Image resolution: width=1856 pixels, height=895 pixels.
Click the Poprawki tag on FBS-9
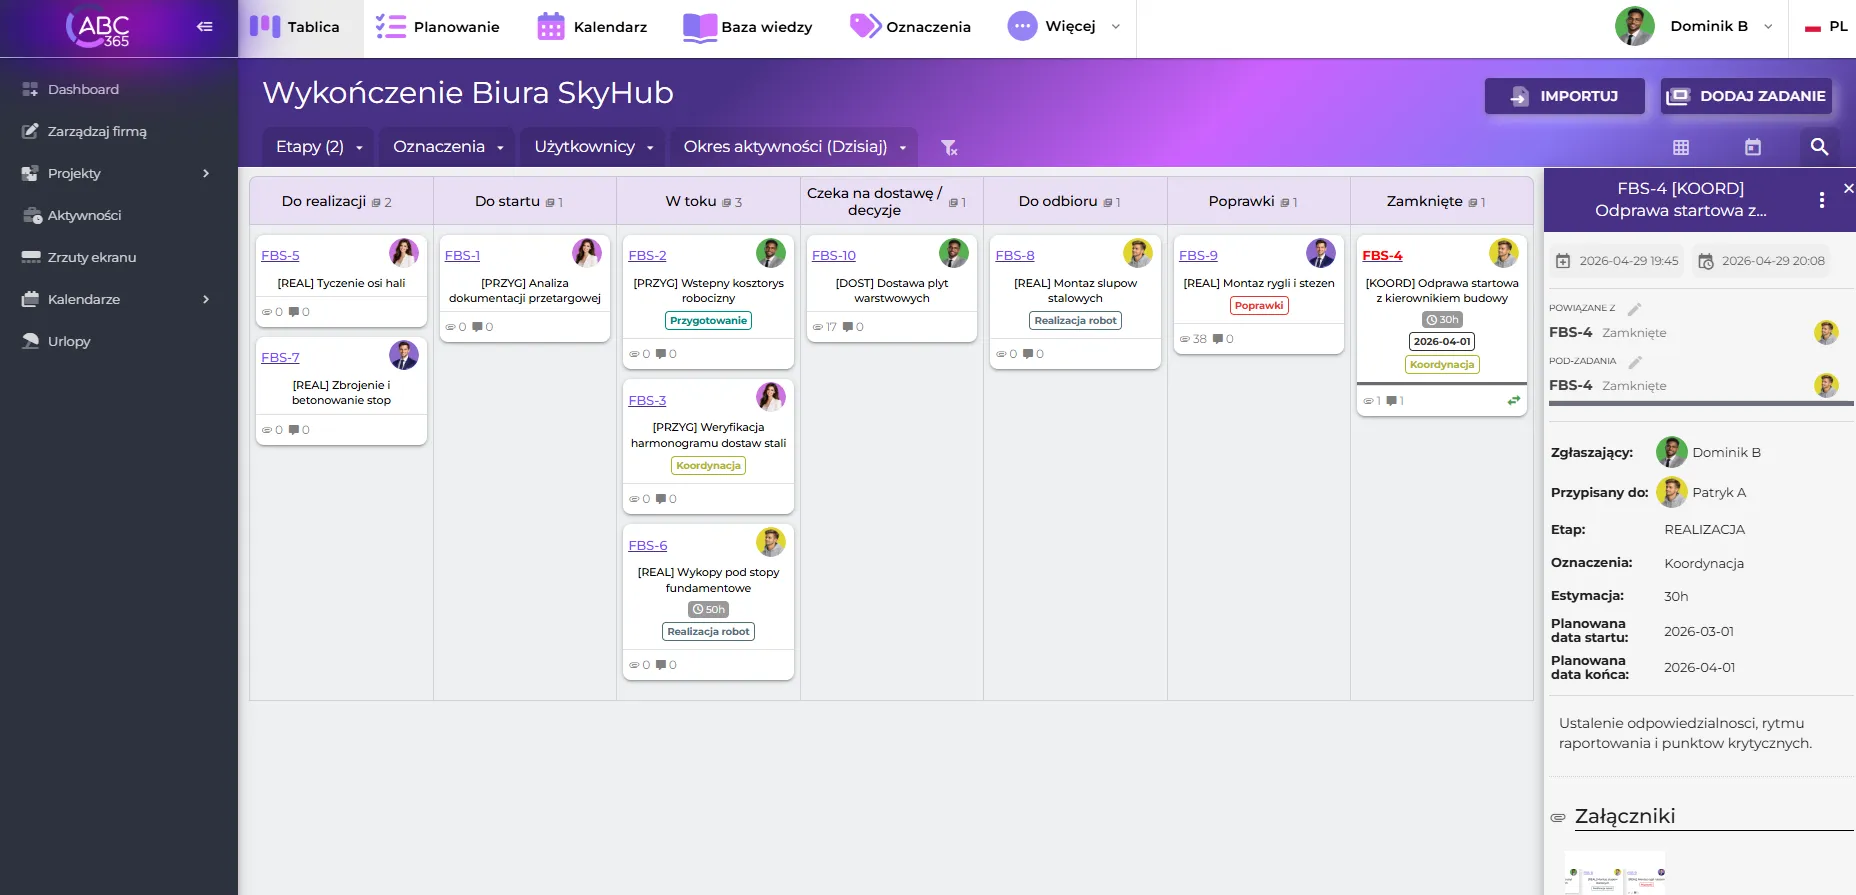click(x=1259, y=306)
